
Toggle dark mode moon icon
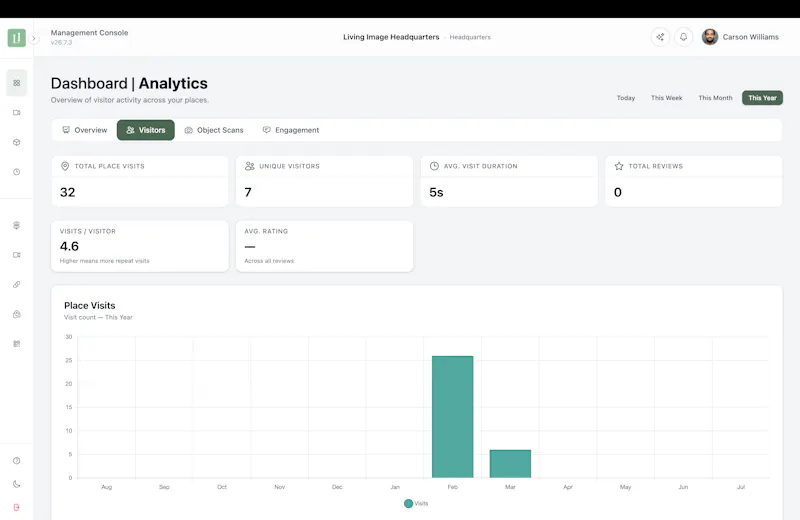16,484
